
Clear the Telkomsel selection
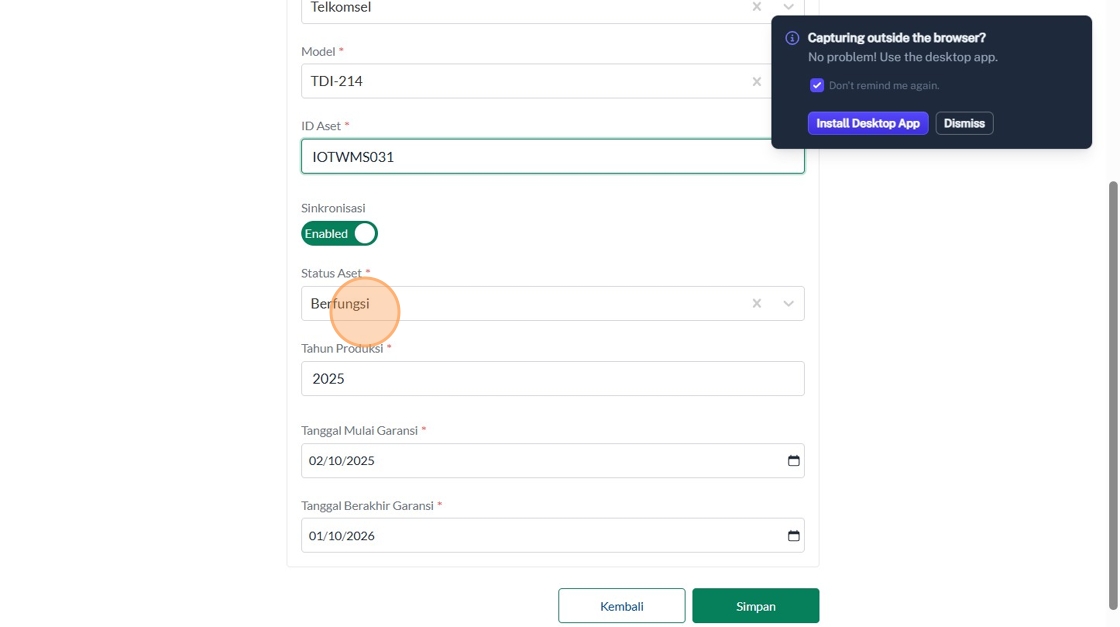pyautogui.click(x=757, y=7)
